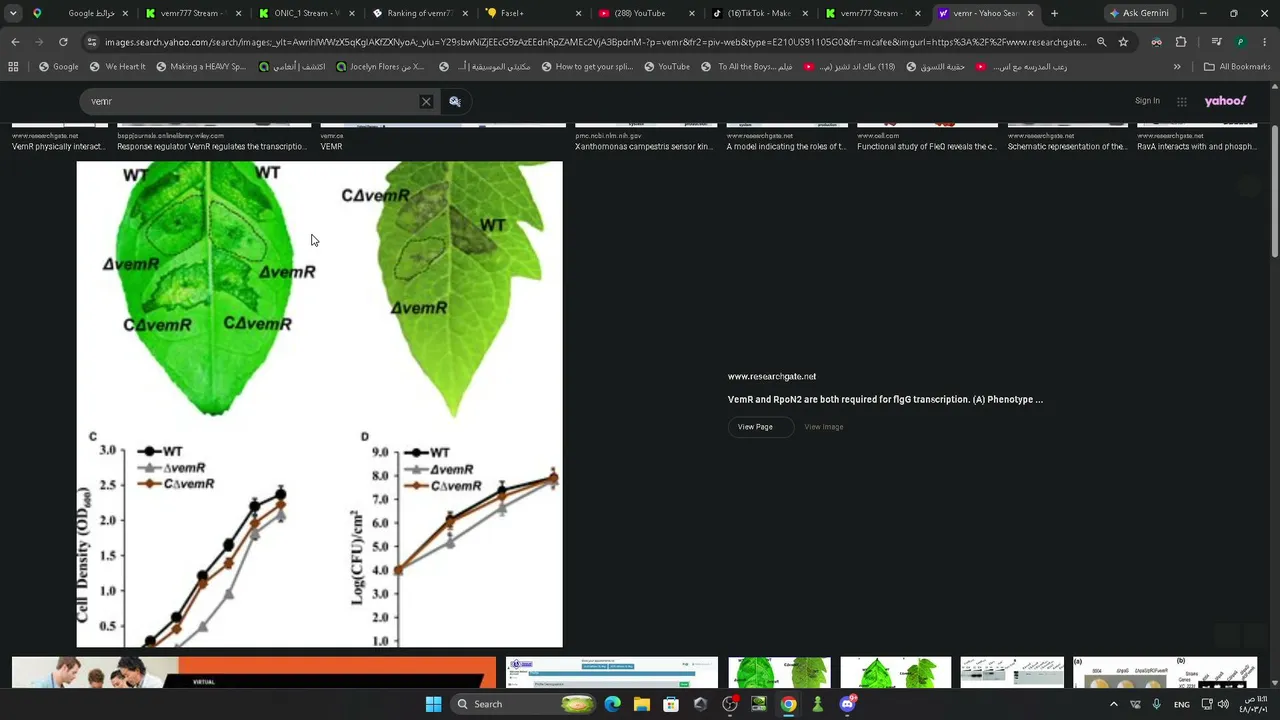Screen dimensions: 1280x720
Task: Open volume control in system tray
Action: coord(1222,704)
